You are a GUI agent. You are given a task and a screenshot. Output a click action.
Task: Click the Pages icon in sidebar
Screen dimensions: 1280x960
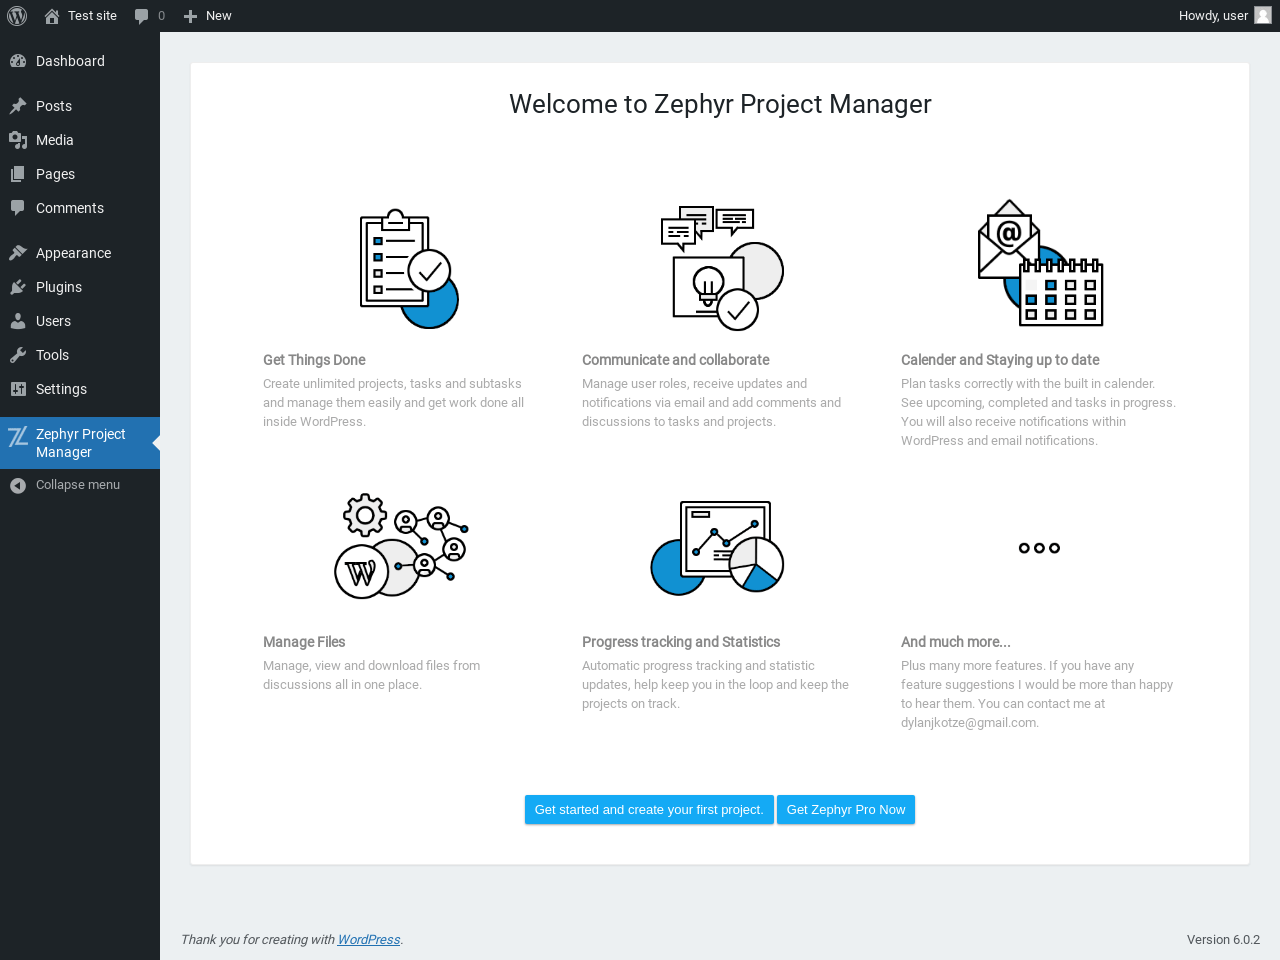pyautogui.click(x=18, y=174)
